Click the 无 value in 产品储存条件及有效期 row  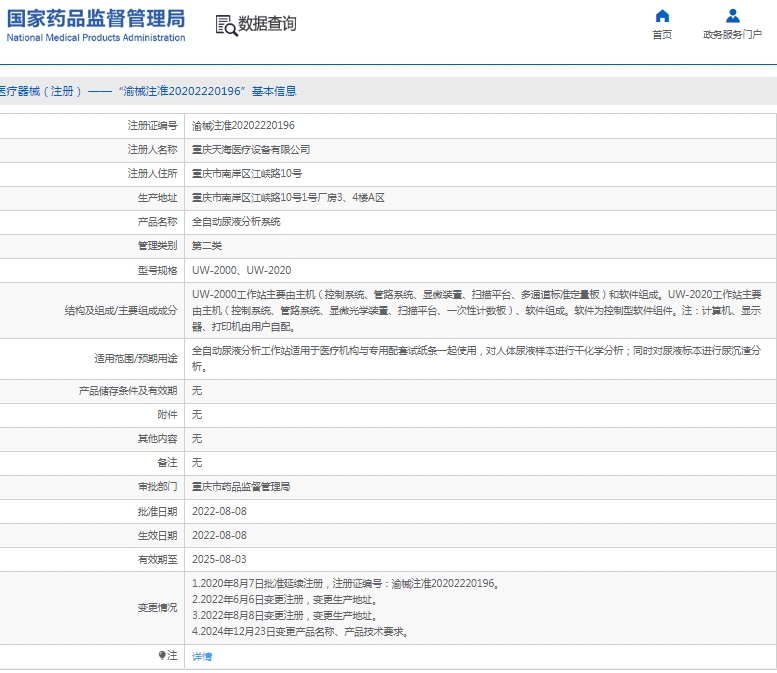pyautogui.click(x=197, y=391)
